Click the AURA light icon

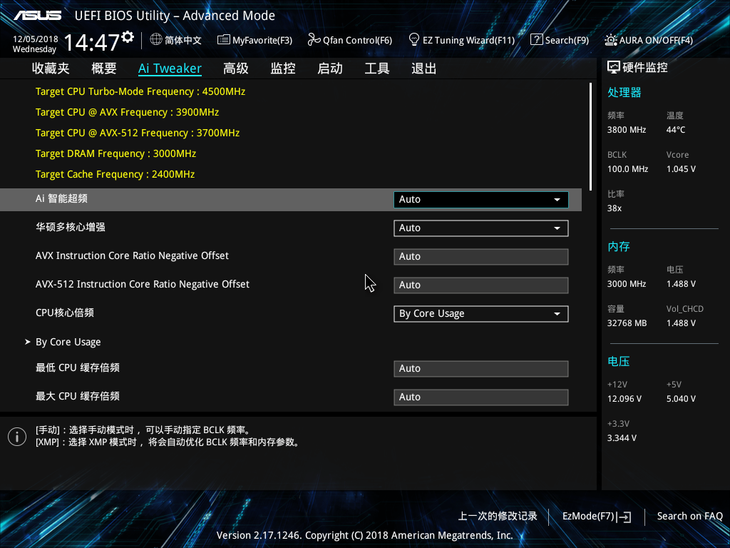point(611,40)
